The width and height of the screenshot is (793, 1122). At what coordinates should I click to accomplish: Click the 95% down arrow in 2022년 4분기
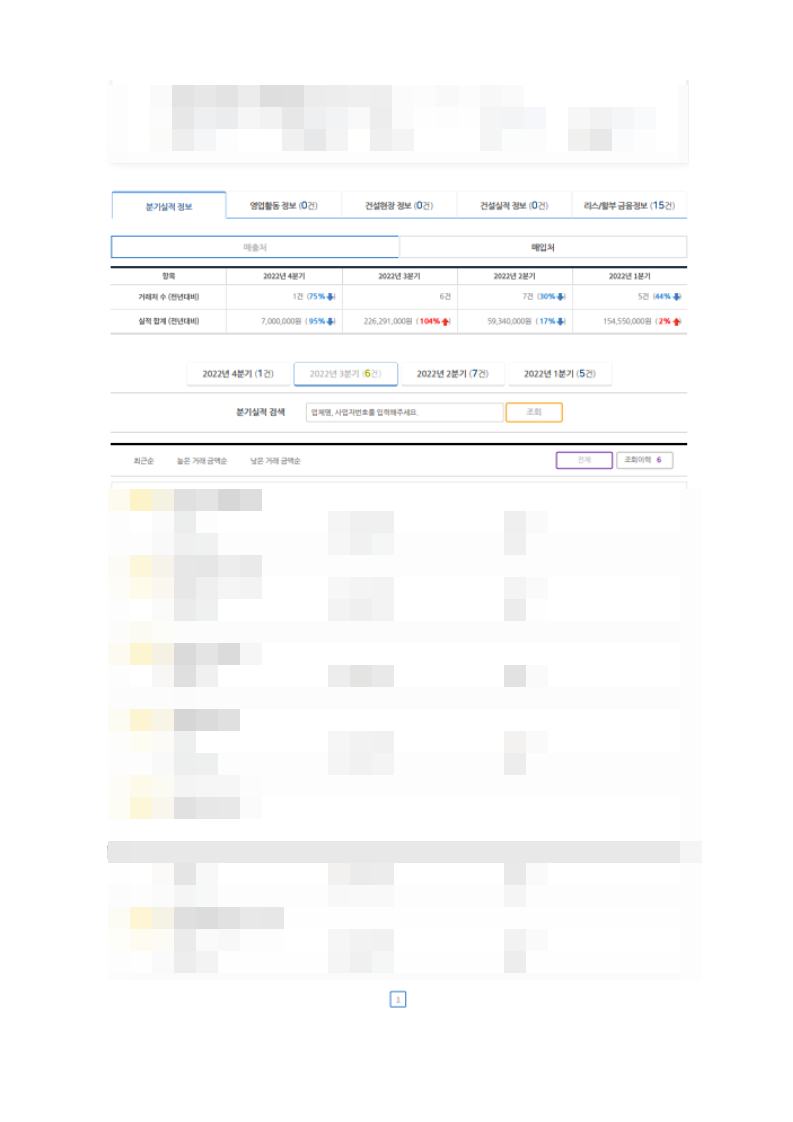click(x=331, y=321)
